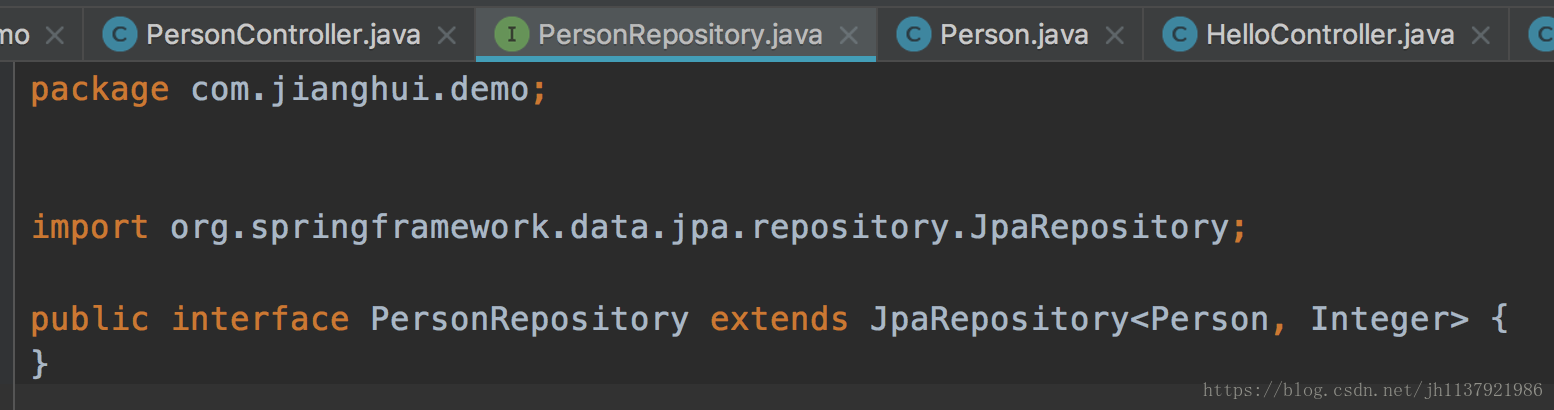Screen dimensions: 1554x410
Task: Close the PersonRepository.java tab
Action: click(848, 36)
